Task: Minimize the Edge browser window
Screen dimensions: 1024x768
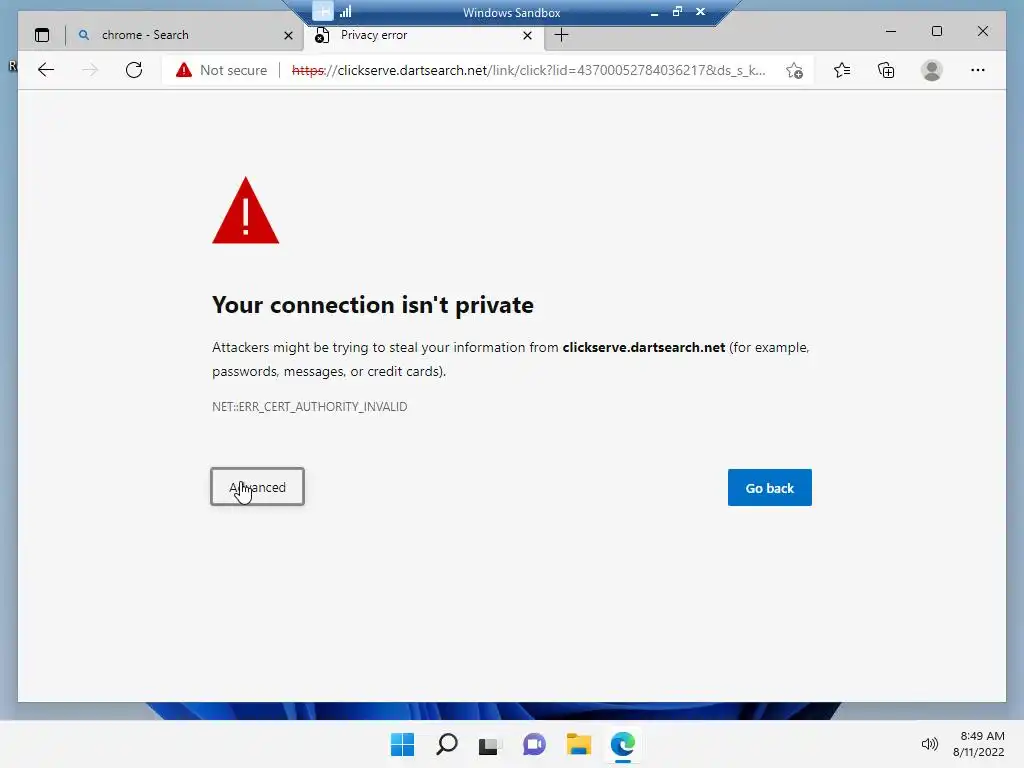Action: [x=891, y=31]
